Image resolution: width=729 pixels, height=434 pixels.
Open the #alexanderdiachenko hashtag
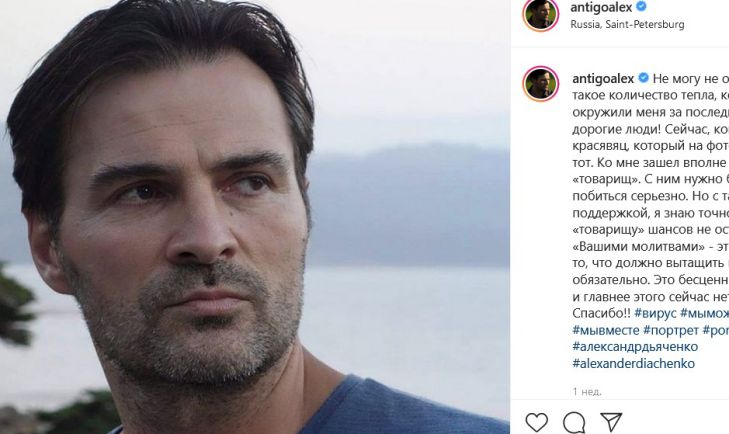(x=633, y=363)
